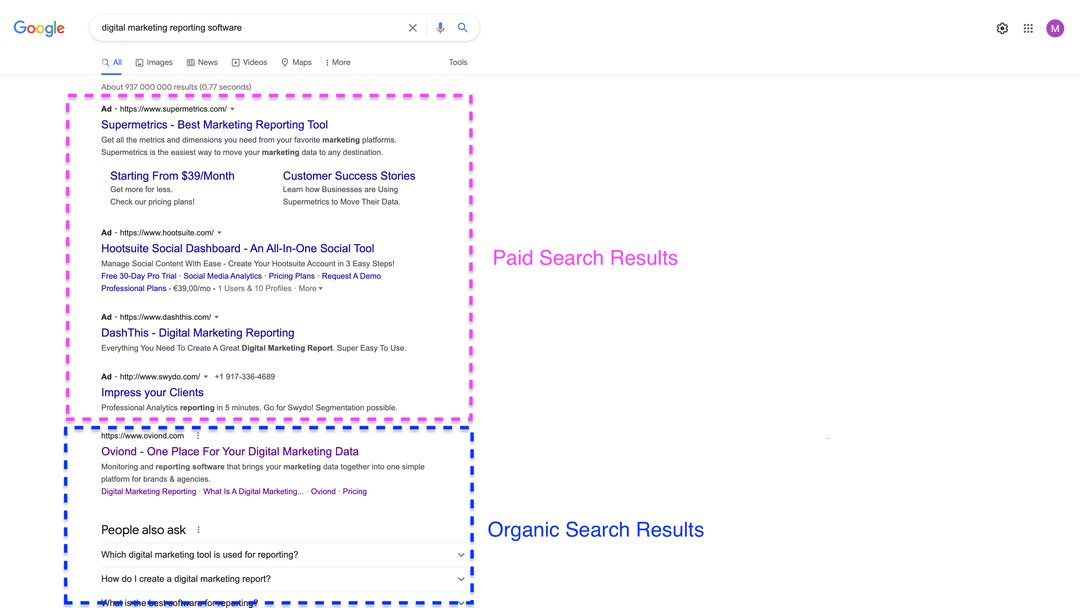Expand More under Hootsuite Professional Plans
Screen dimensions: 1080x608
pos(311,289)
